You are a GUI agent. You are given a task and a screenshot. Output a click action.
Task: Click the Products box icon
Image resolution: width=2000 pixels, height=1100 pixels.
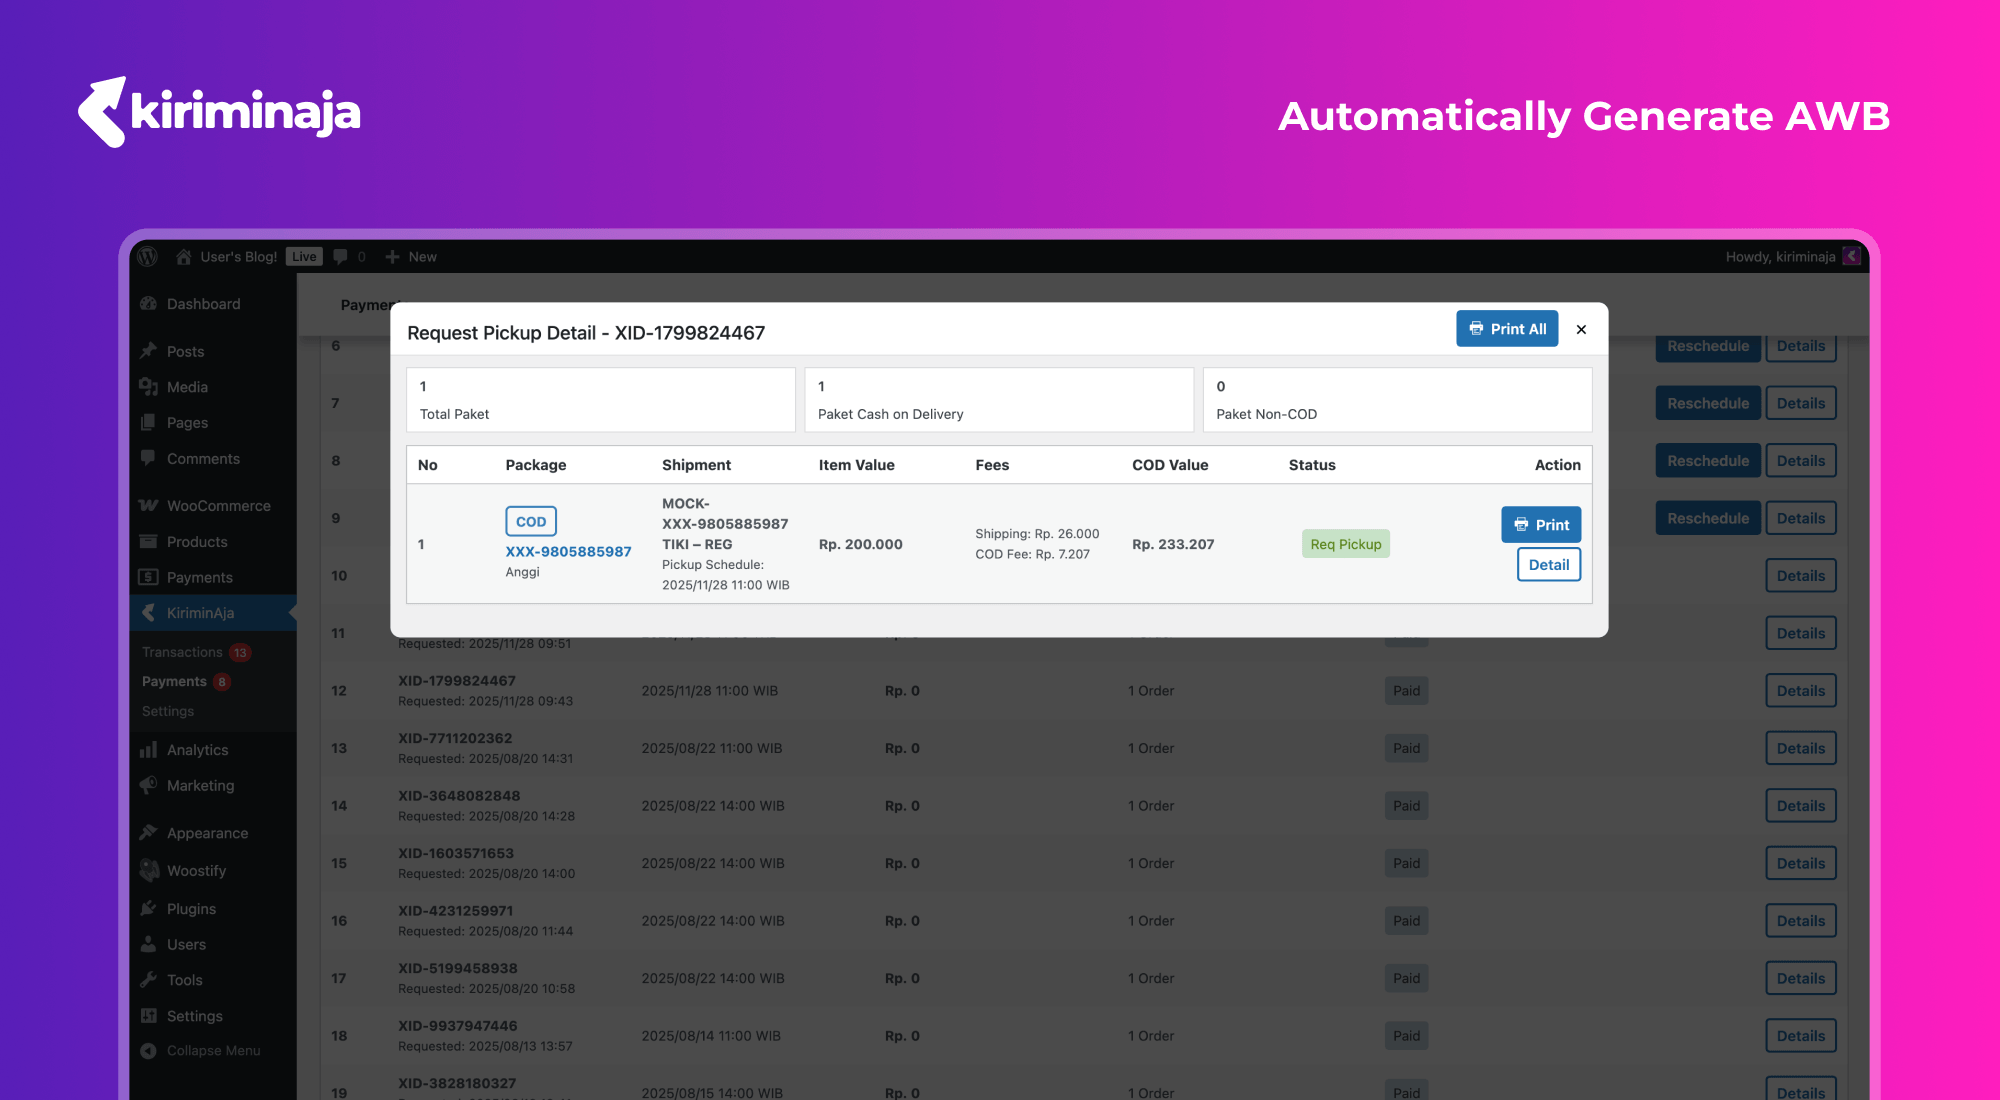(x=149, y=542)
